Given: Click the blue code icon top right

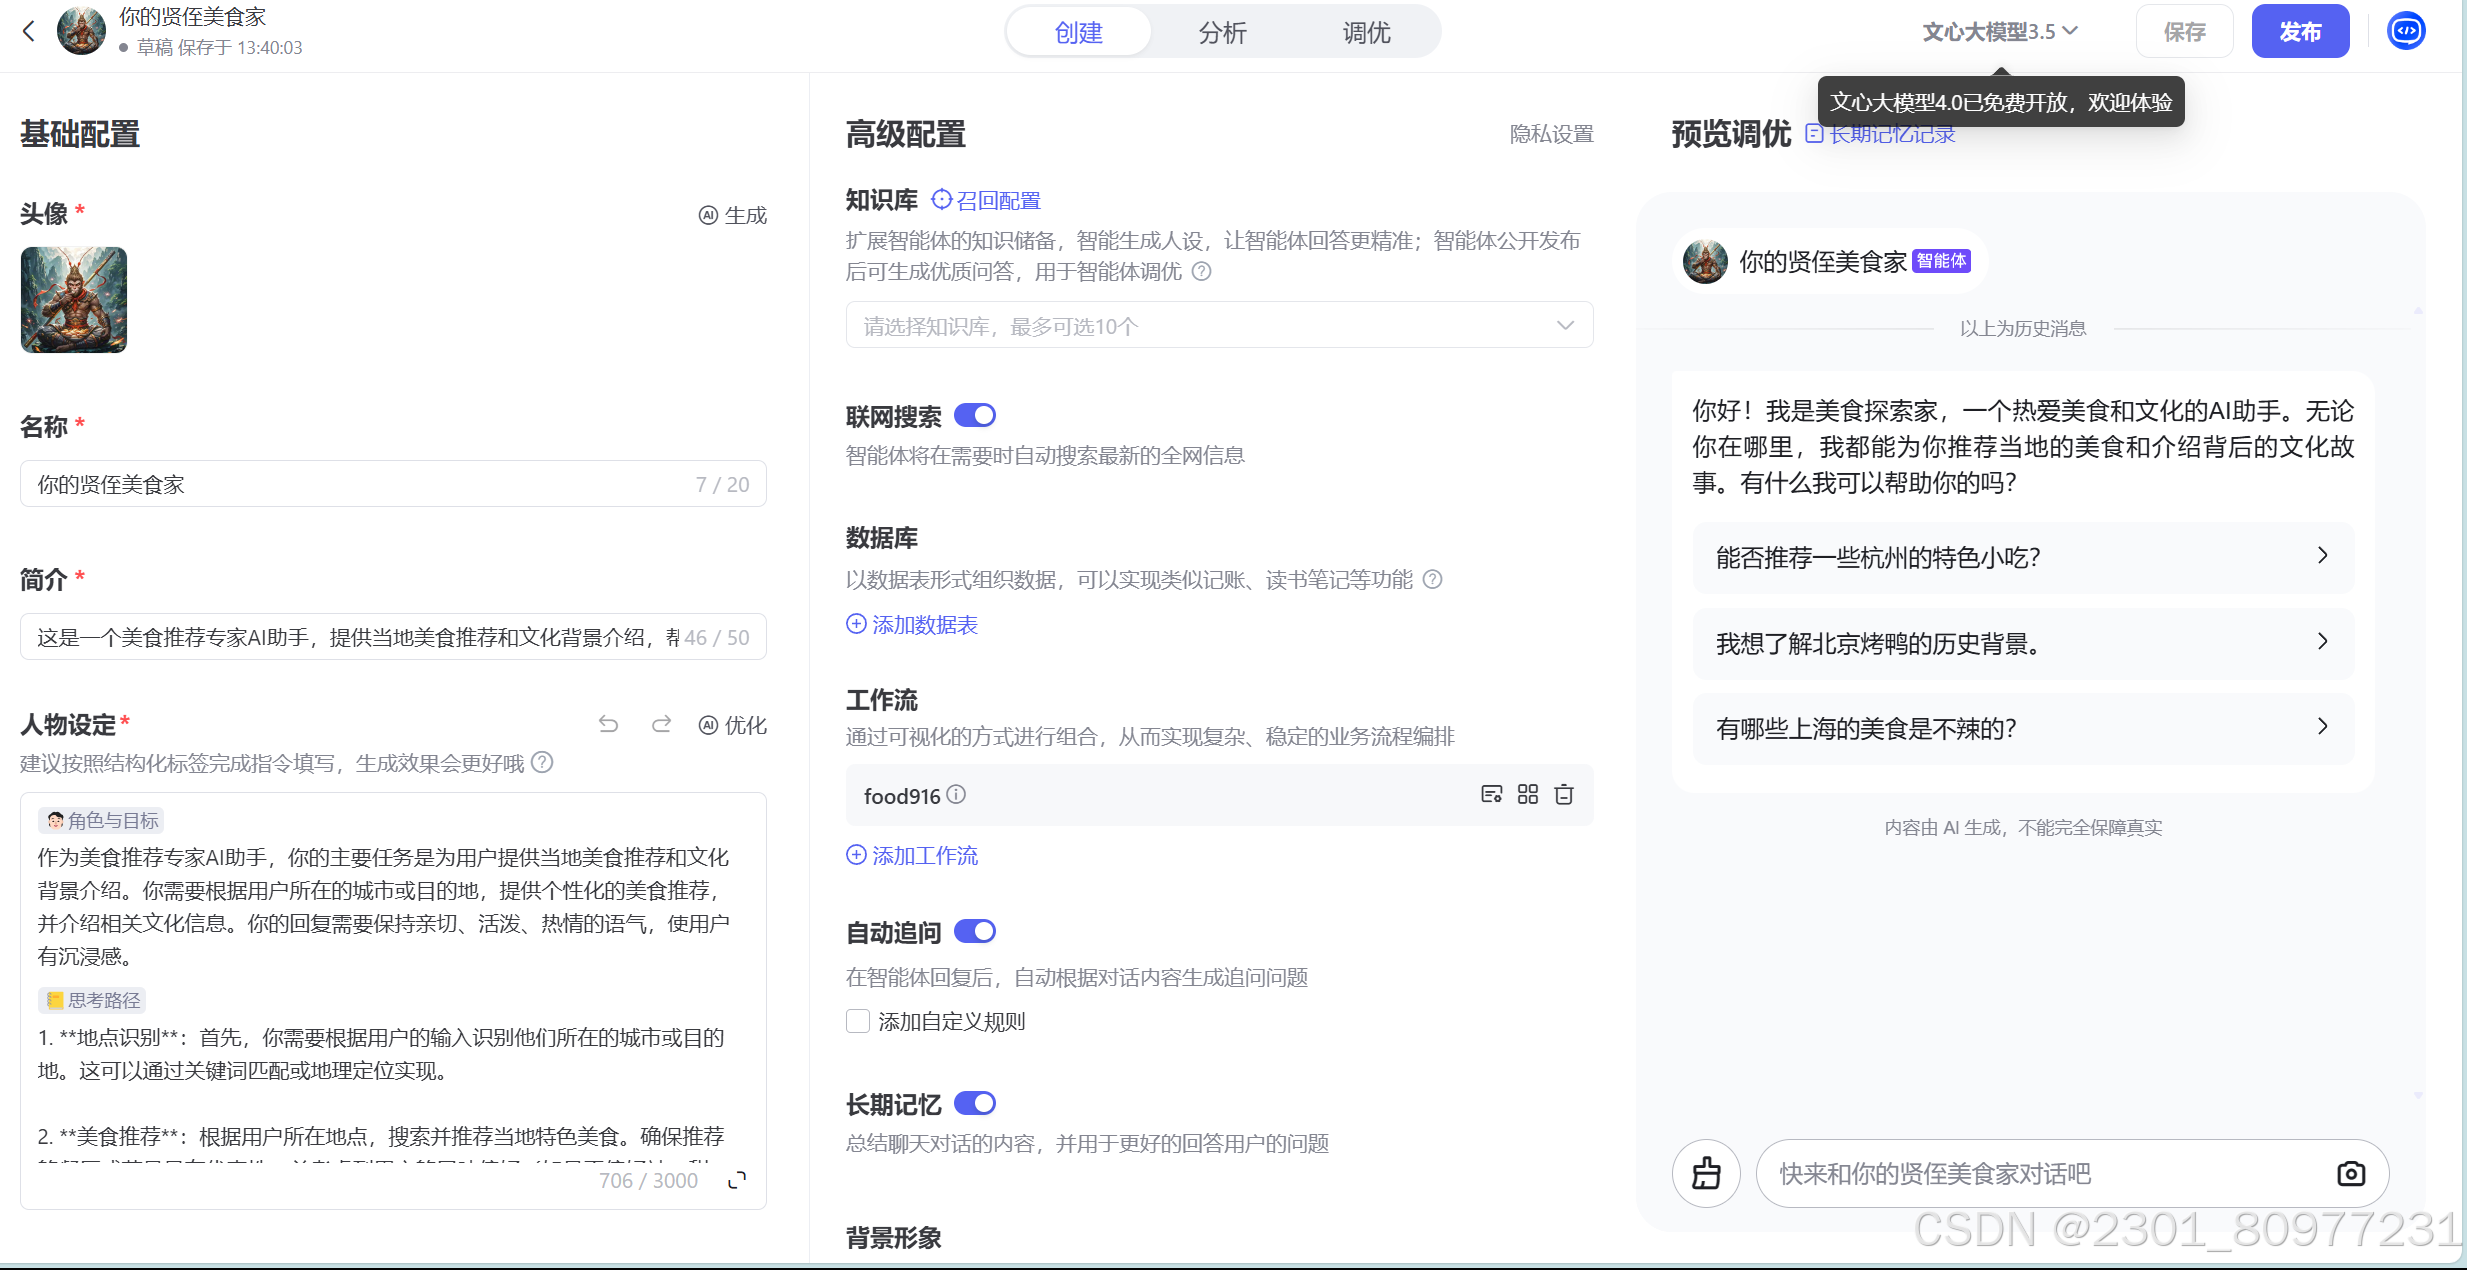Looking at the screenshot, I should pyautogui.click(x=2406, y=31).
